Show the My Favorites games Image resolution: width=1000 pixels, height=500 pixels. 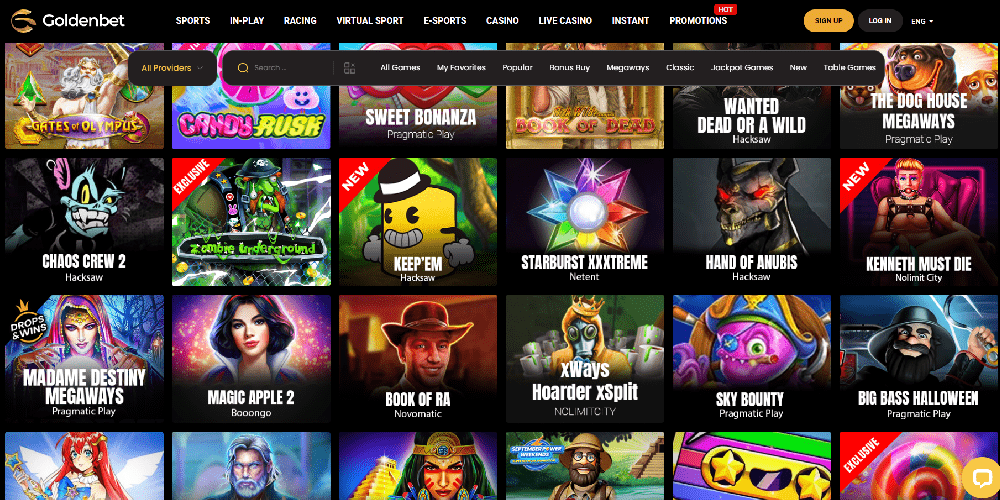461,68
